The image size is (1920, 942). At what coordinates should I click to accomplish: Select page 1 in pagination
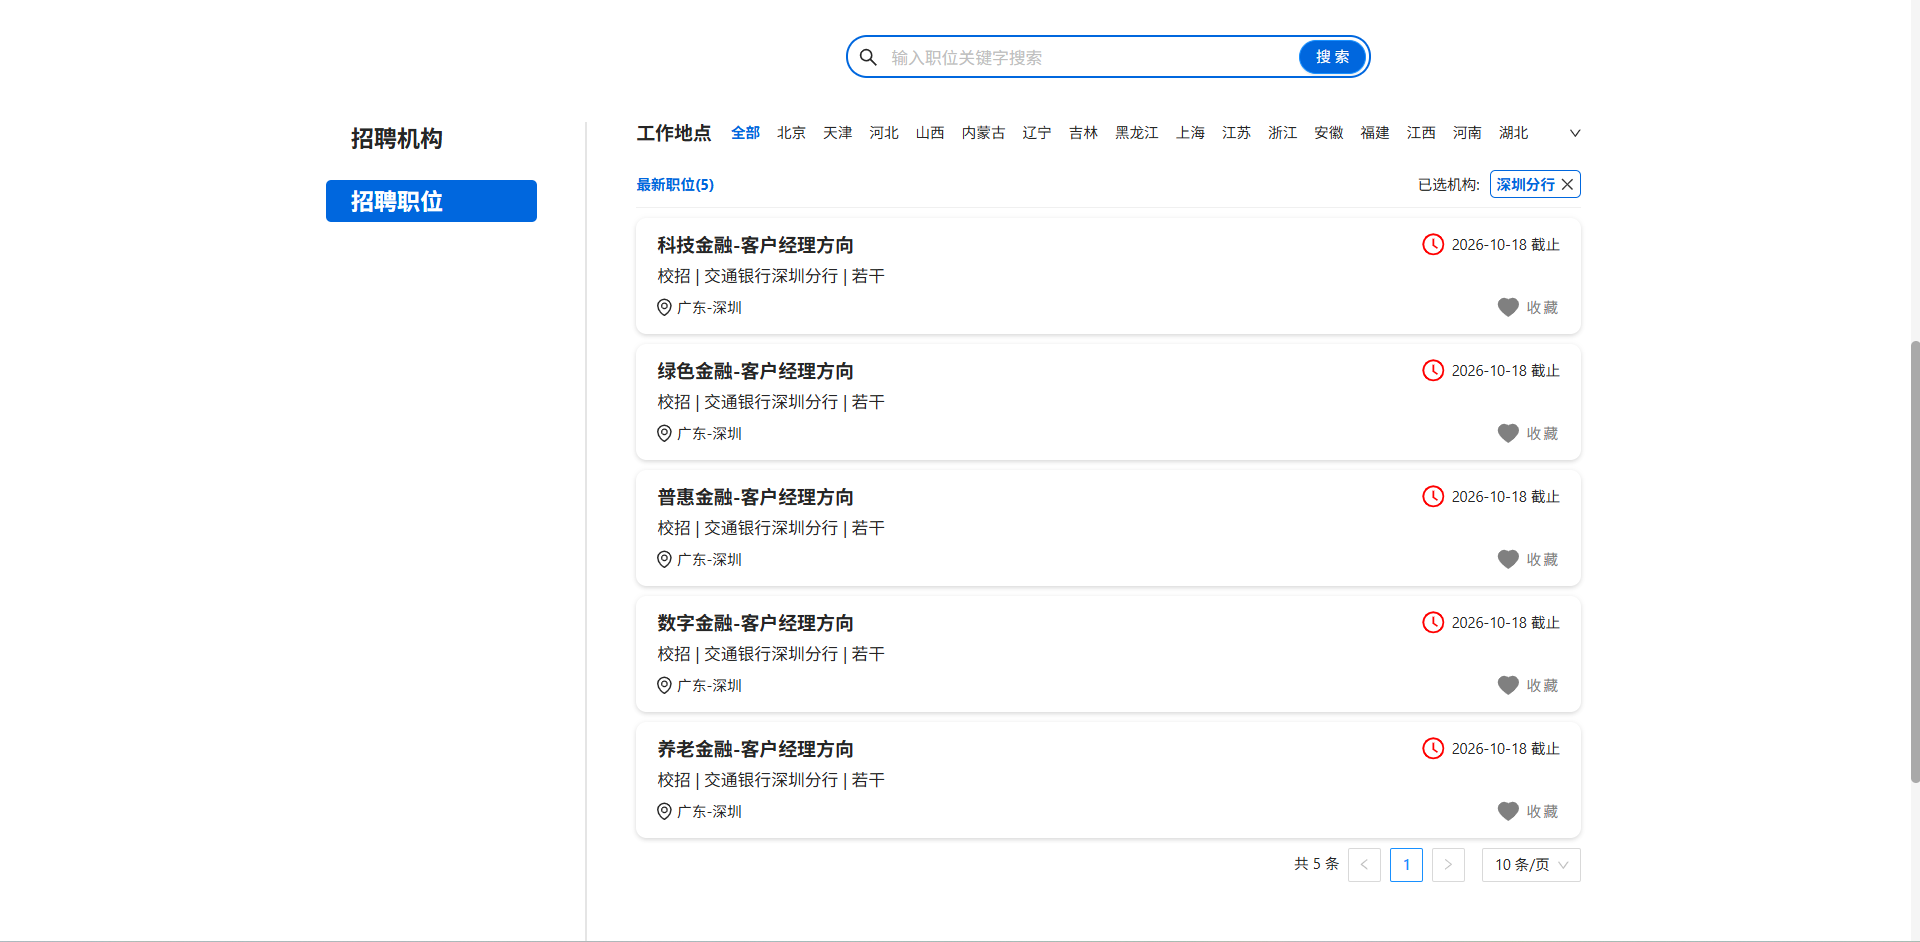(1406, 865)
